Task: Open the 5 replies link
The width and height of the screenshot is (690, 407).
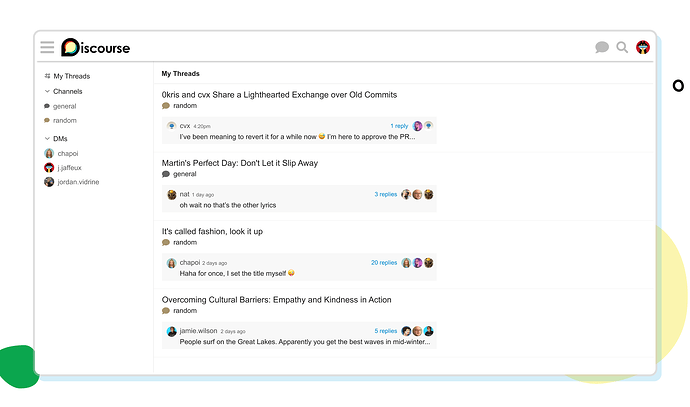Action: coord(386,331)
